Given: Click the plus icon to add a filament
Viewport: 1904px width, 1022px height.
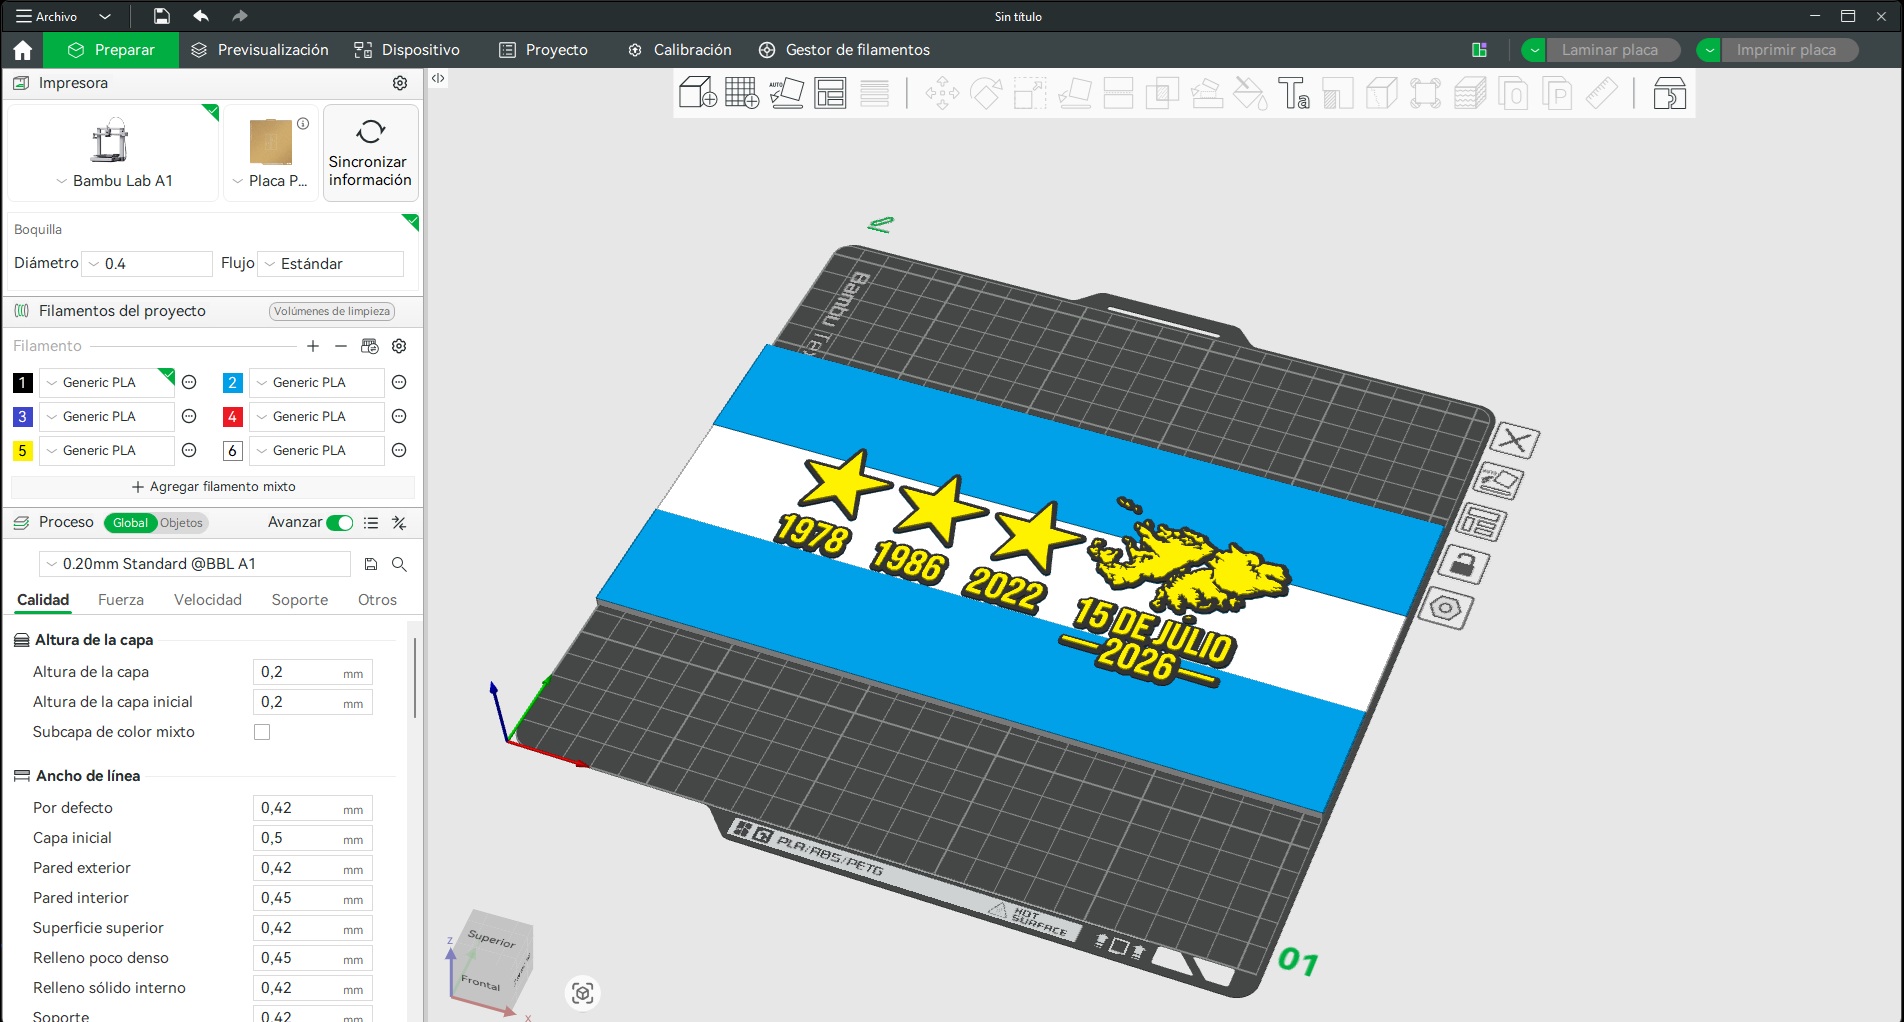Looking at the screenshot, I should (313, 346).
